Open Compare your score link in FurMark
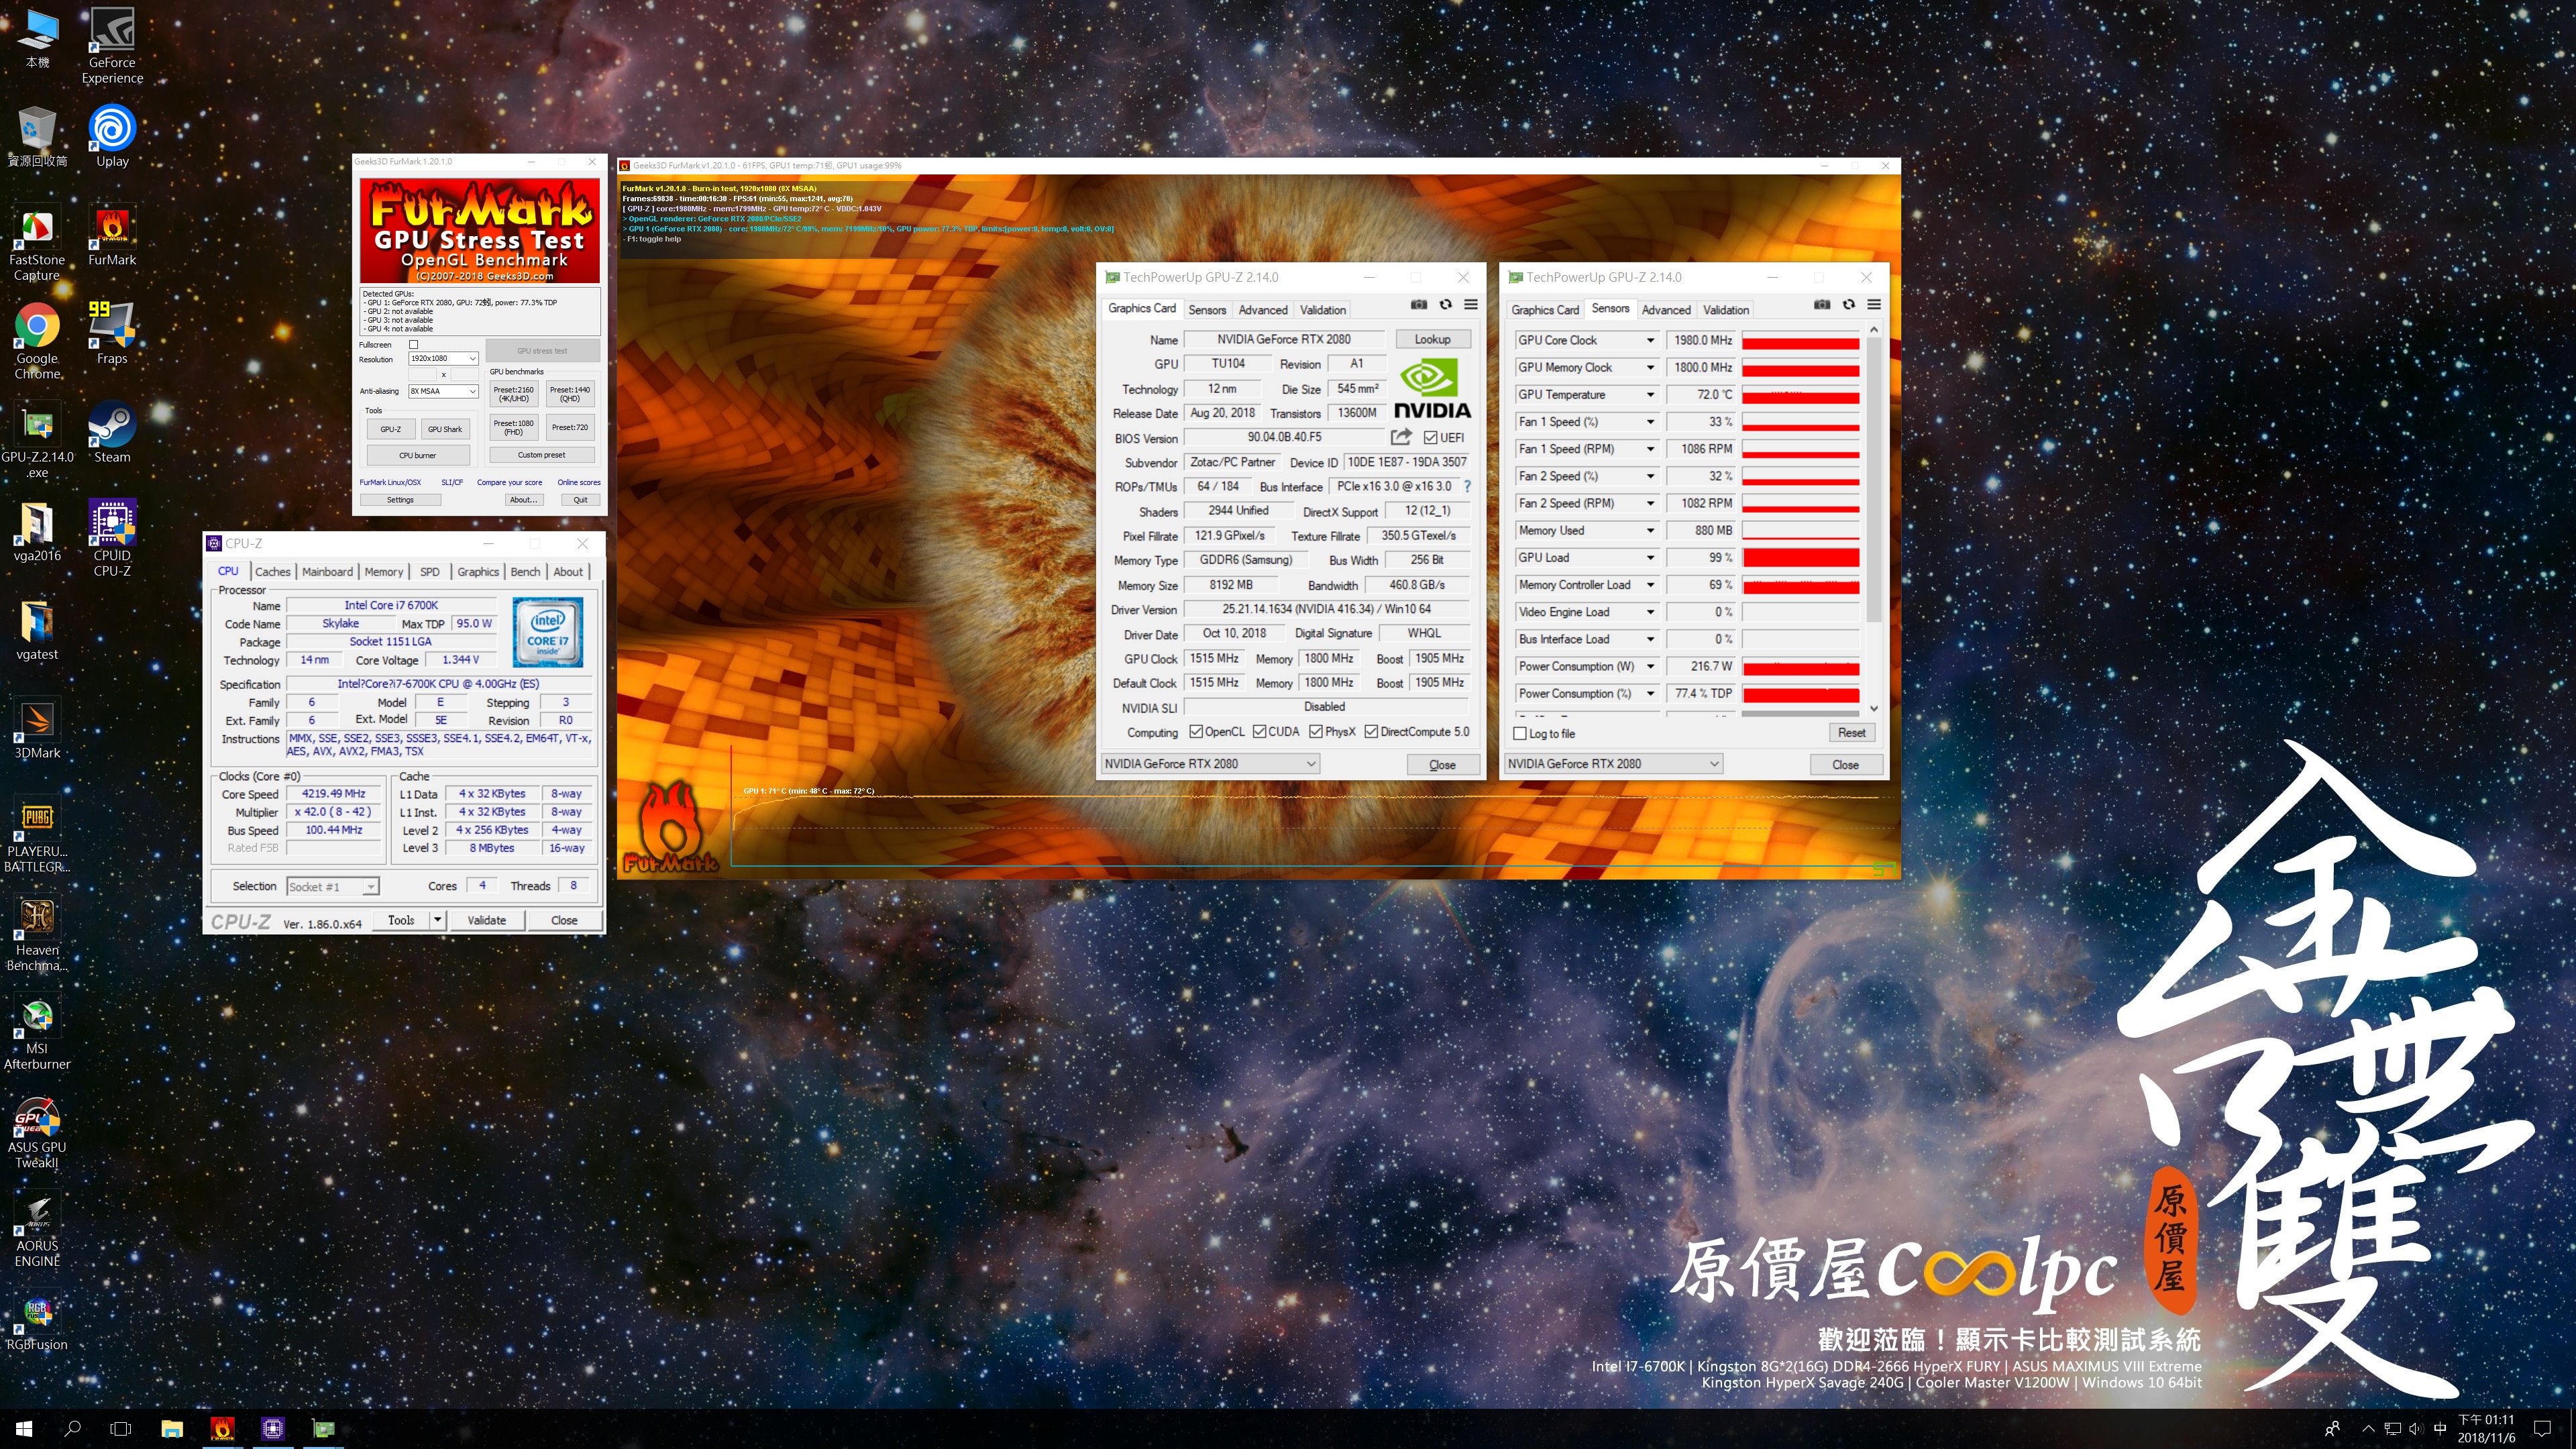 click(509, 483)
